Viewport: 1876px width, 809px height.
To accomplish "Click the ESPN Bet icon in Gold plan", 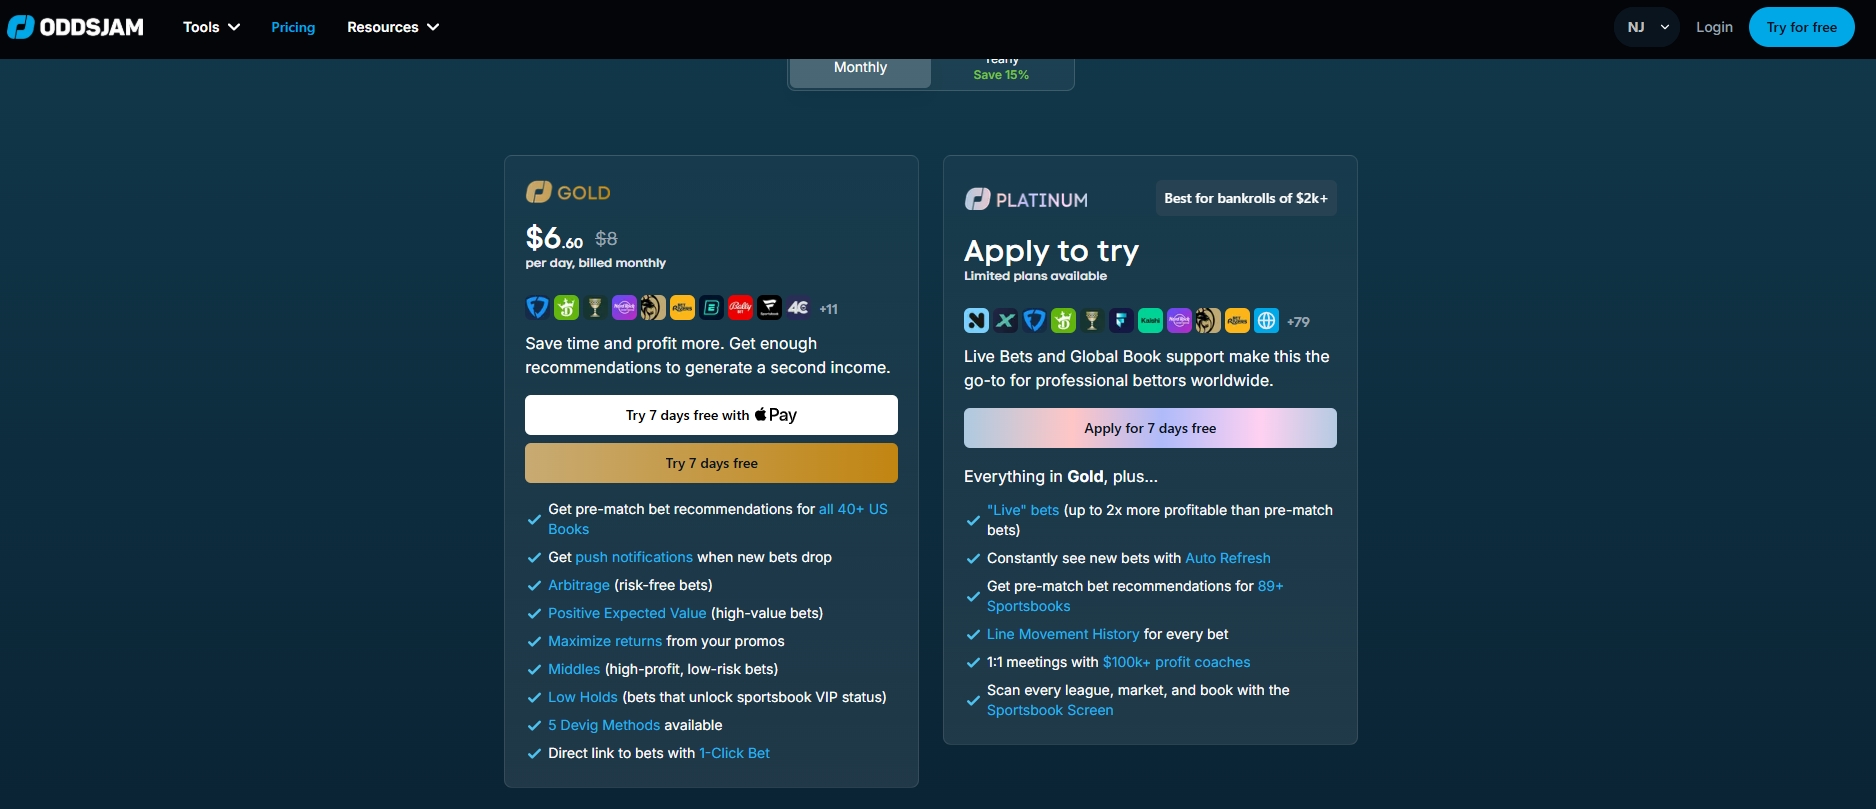I will pyautogui.click(x=711, y=308).
